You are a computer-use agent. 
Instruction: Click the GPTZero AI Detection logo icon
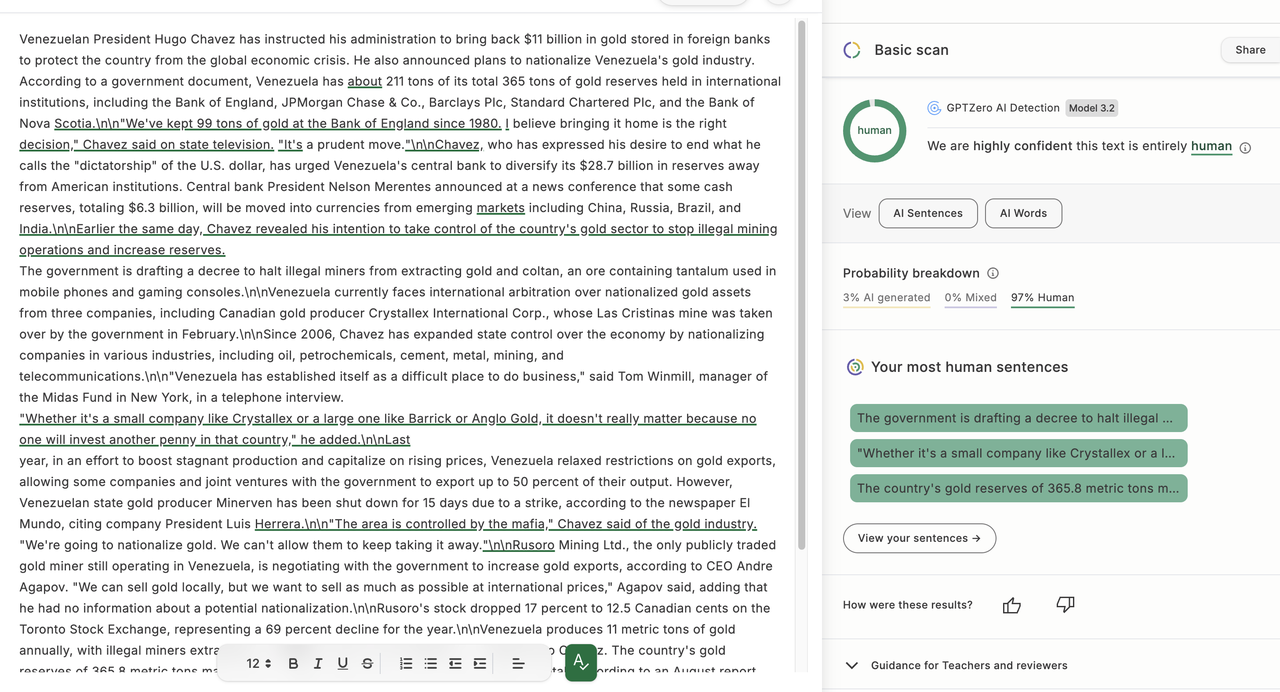coord(934,108)
